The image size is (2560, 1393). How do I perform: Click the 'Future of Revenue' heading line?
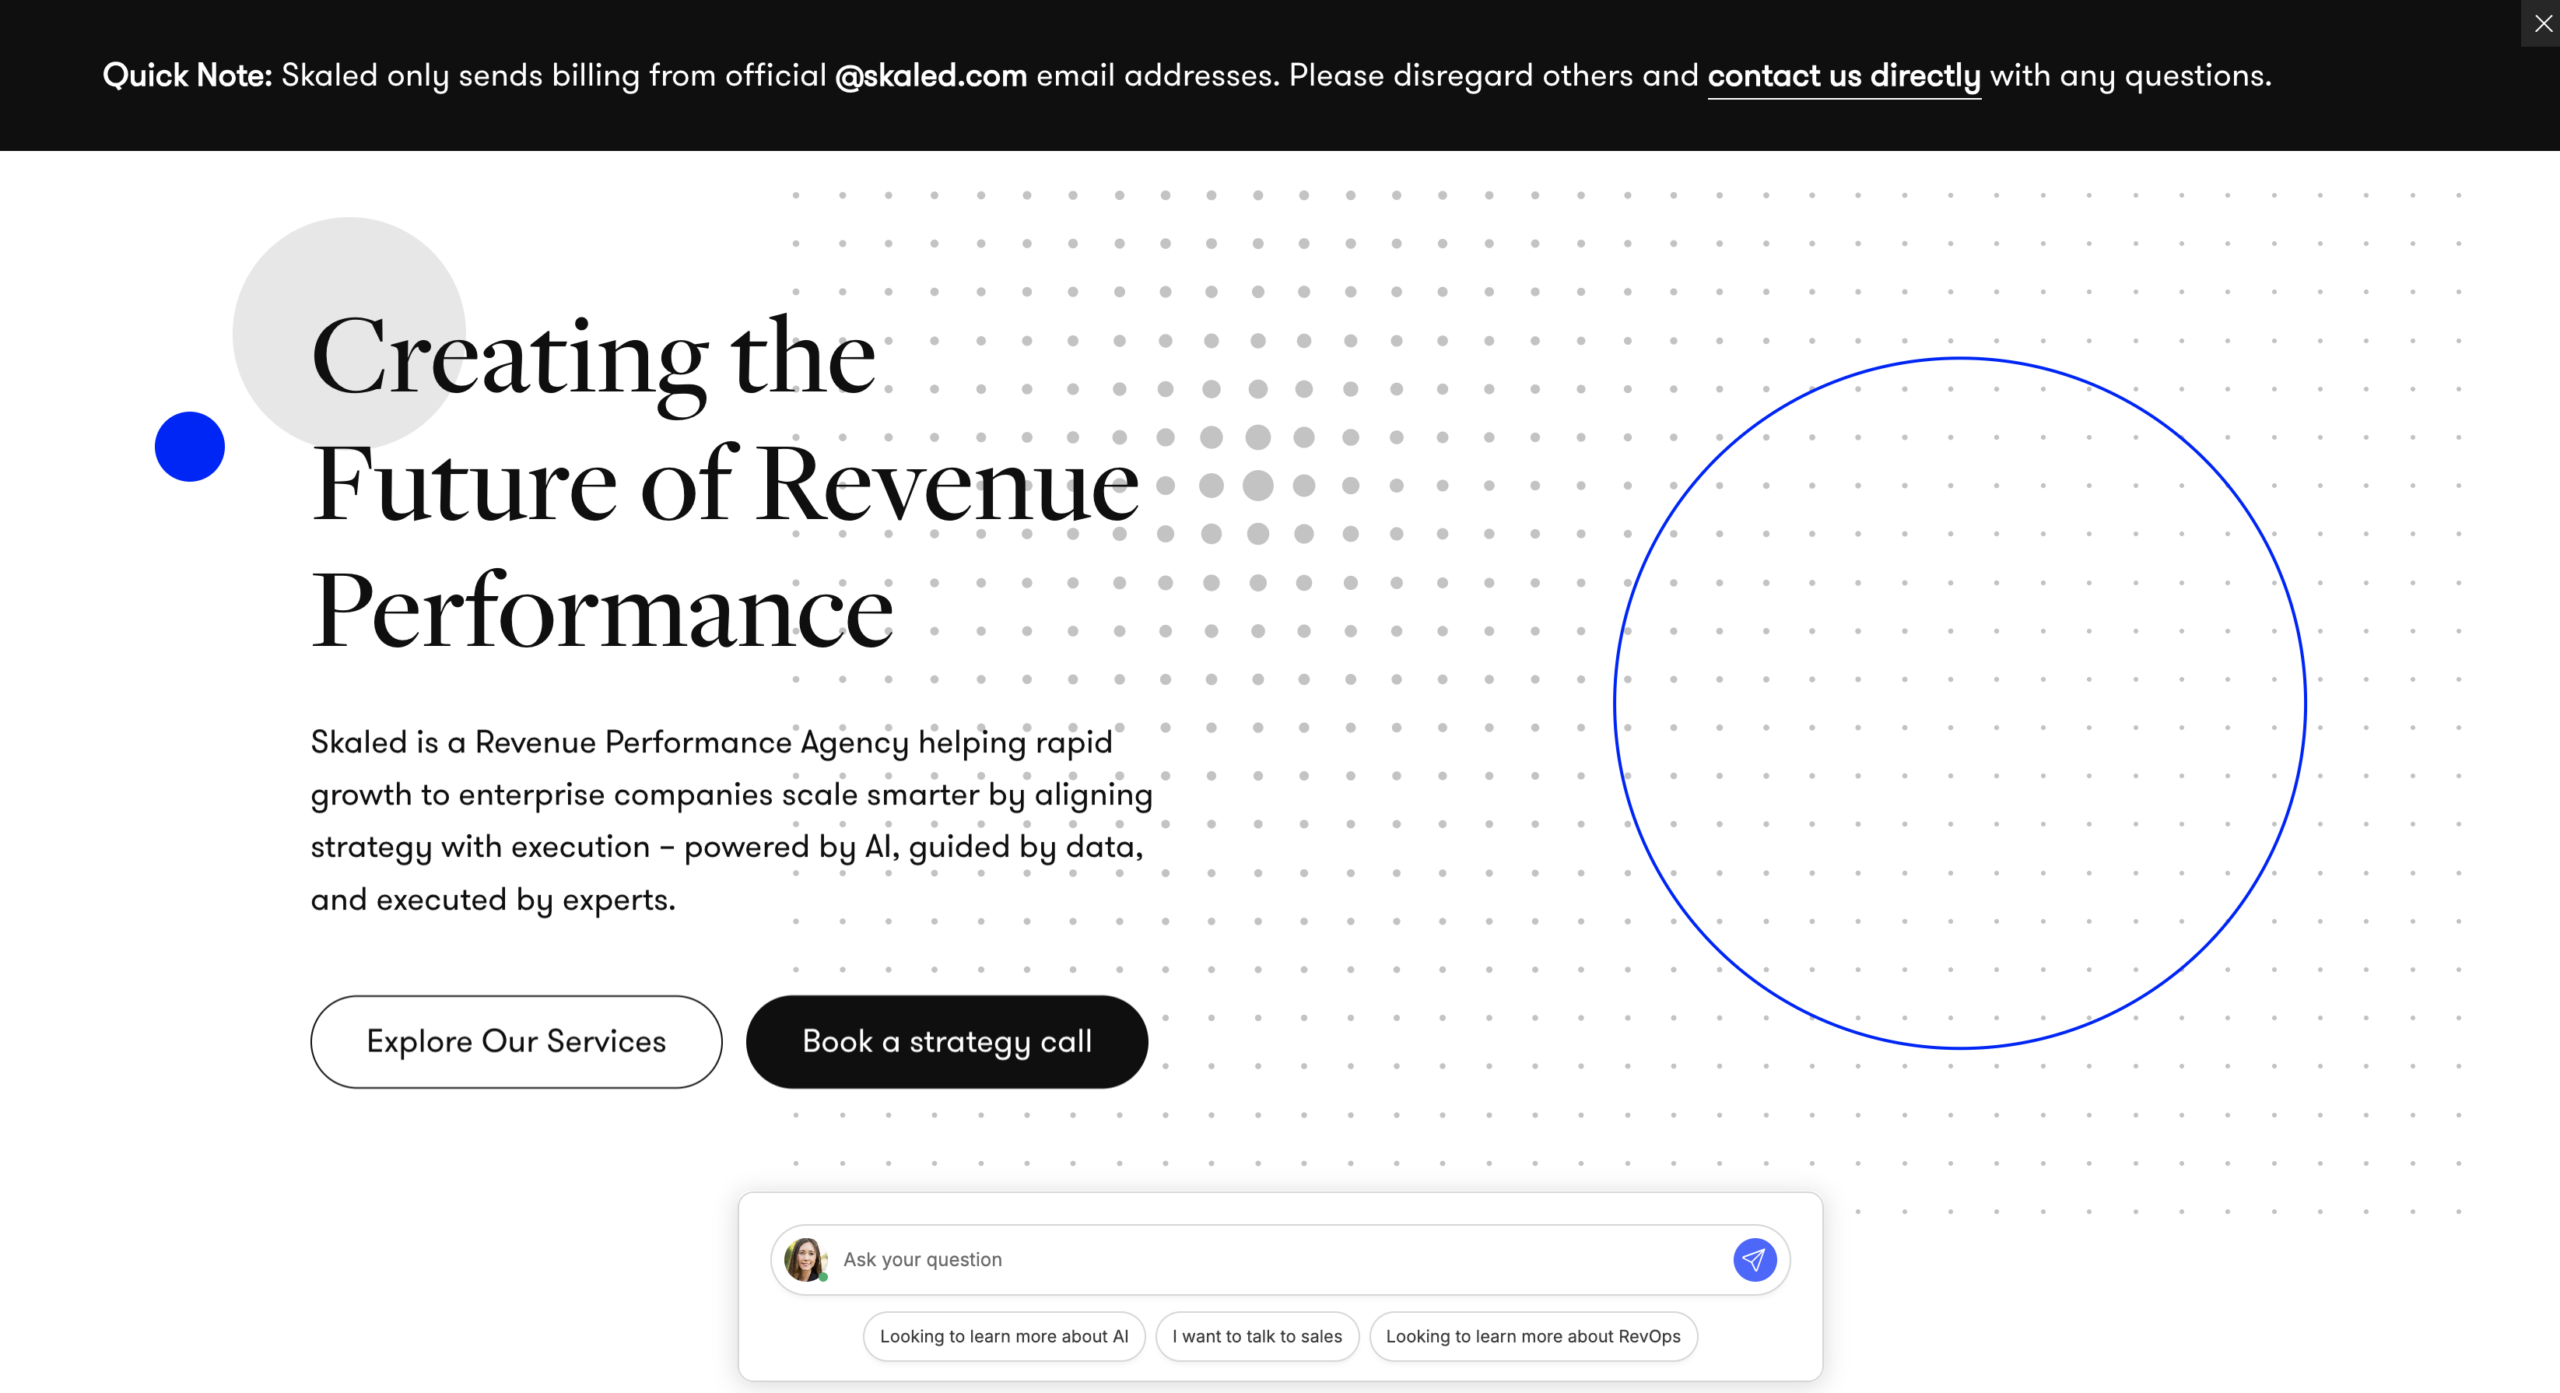725,485
